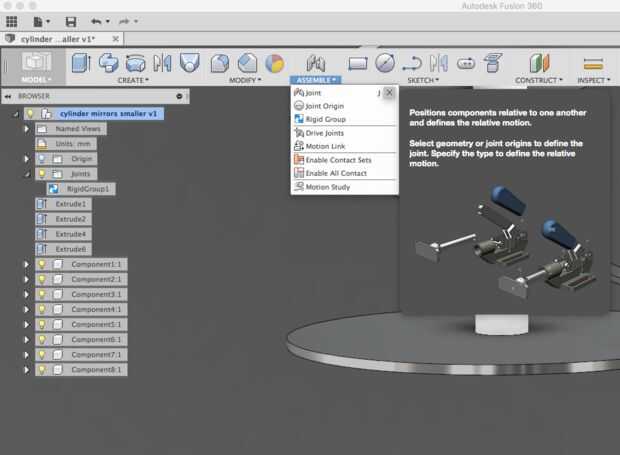The height and width of the screenshot is (455, 620).
Task: Toggle visibility of cylinder mirrors smaller v1
Action: point(30,114)
